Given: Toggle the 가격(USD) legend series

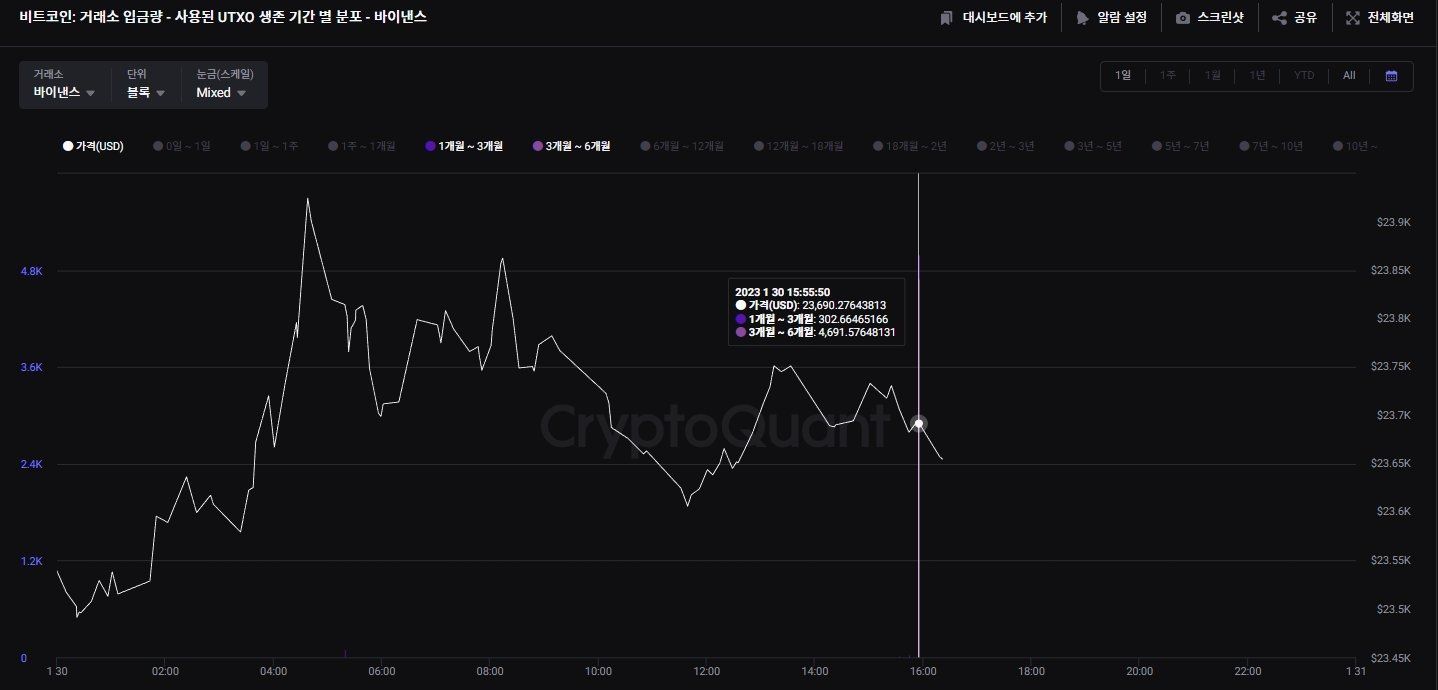Looking at the screenshot, I should coord(93,145).
